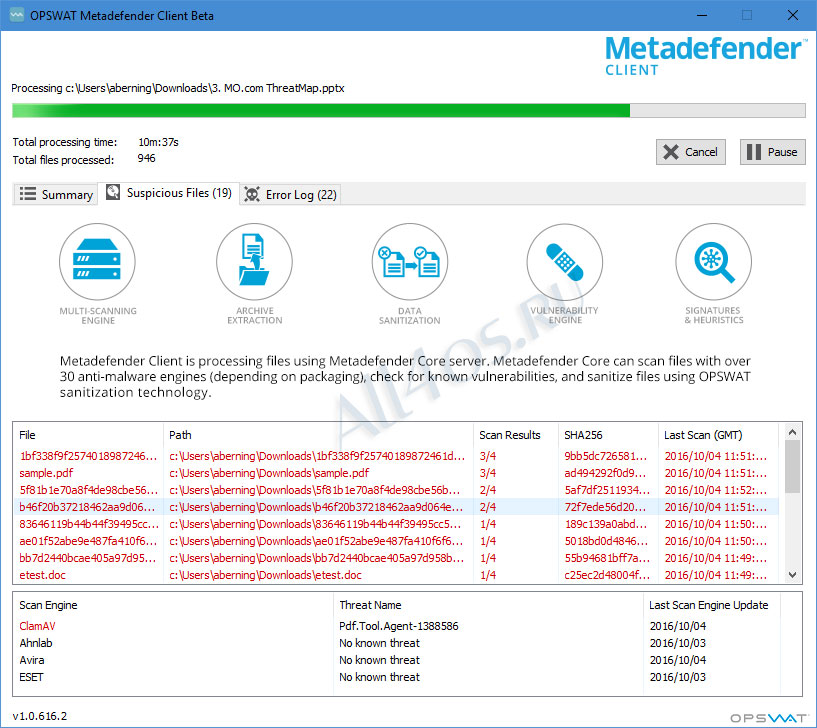Click the skull icon on Error Log tab
The height and width of the screenshot is (728, 817).
click(252, 194)
